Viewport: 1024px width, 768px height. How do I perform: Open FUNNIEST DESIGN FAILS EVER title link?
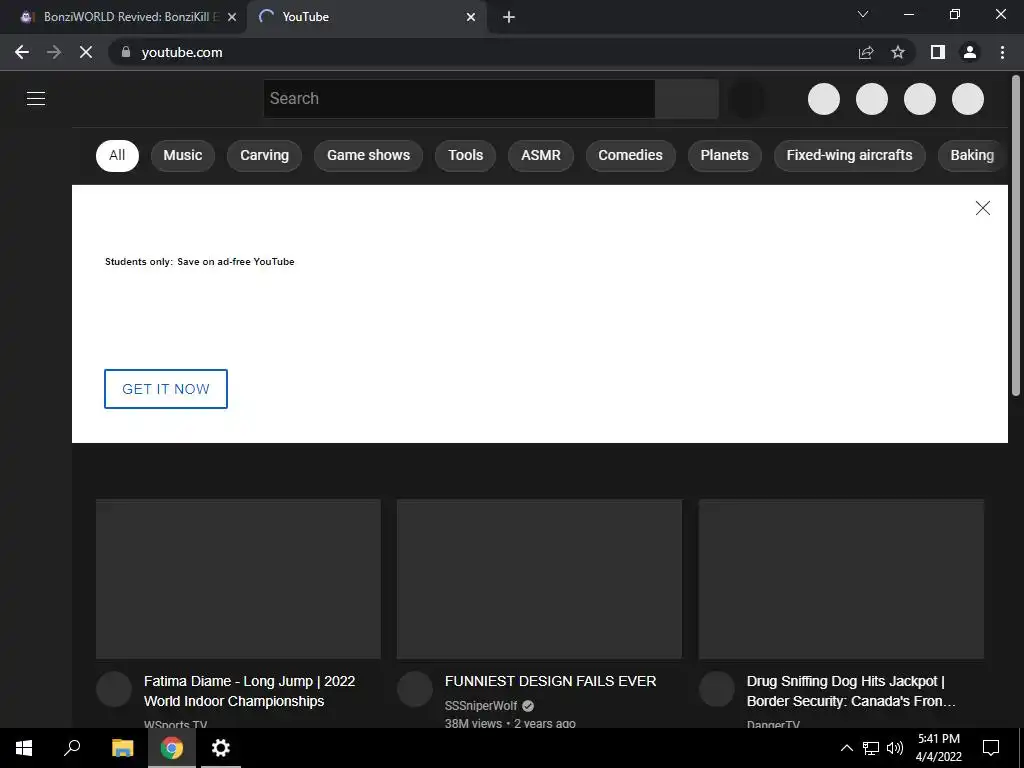click(551, 681)
